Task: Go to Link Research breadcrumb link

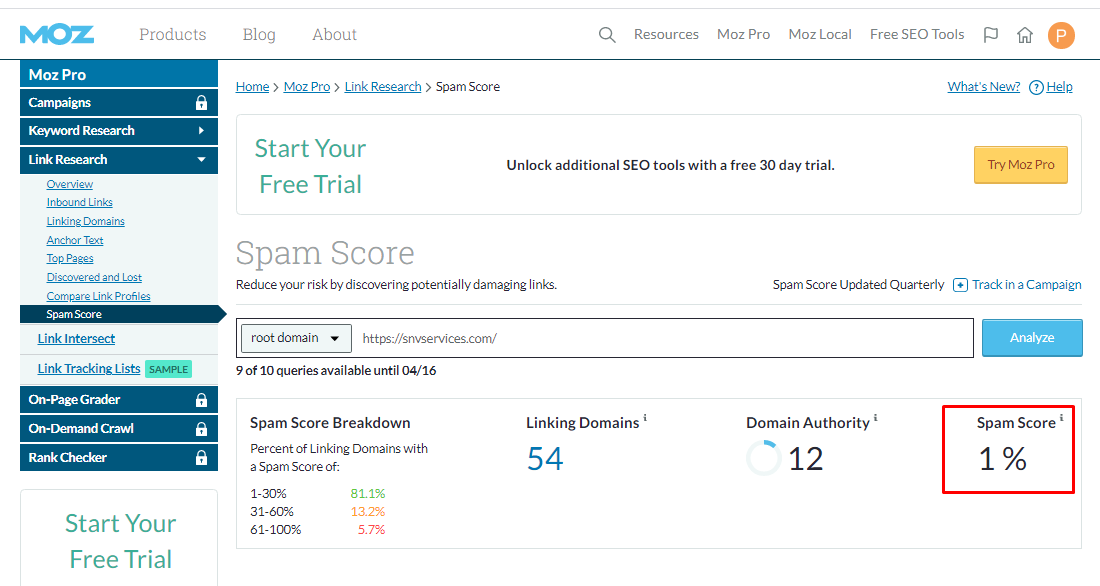Action: pos(383,86)
